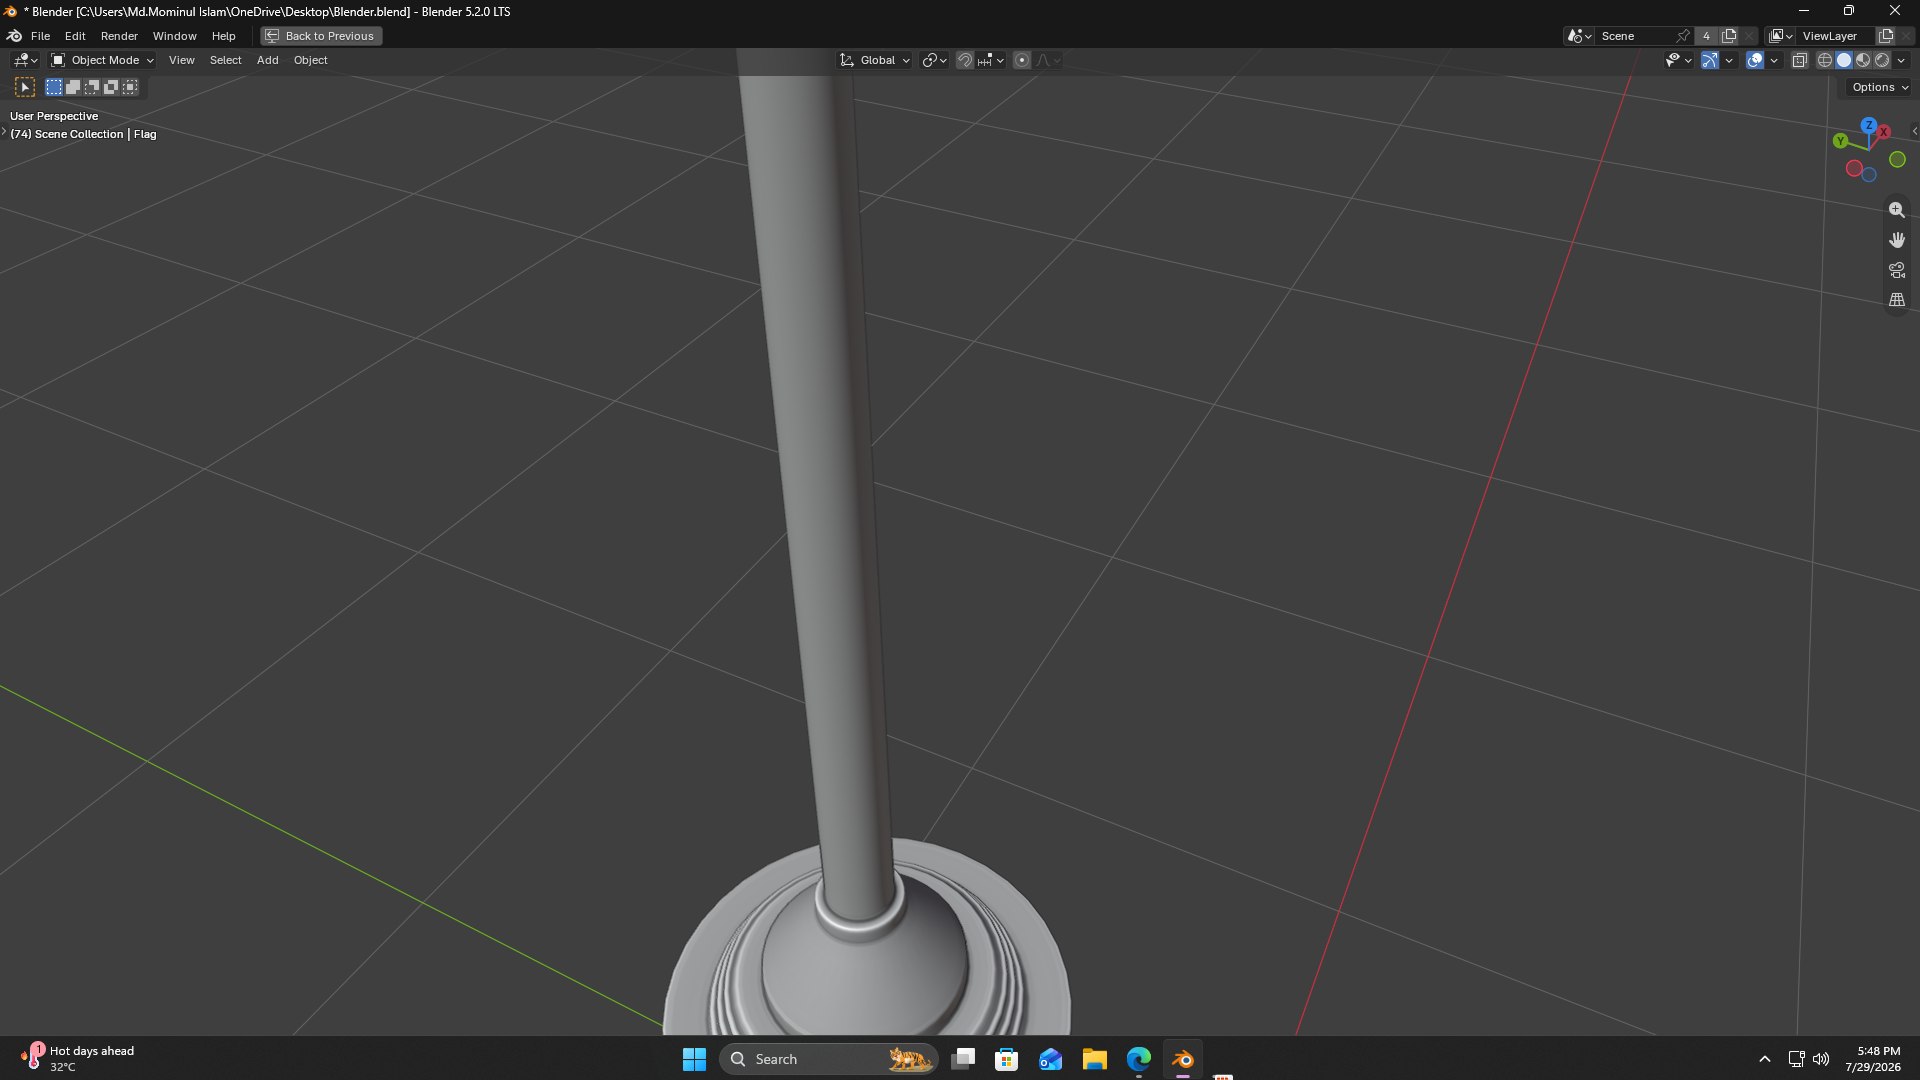This screenshot has height=1080, width=1920.
Task: Open the view layer browse dropdown
Action: click(1781, 36)
